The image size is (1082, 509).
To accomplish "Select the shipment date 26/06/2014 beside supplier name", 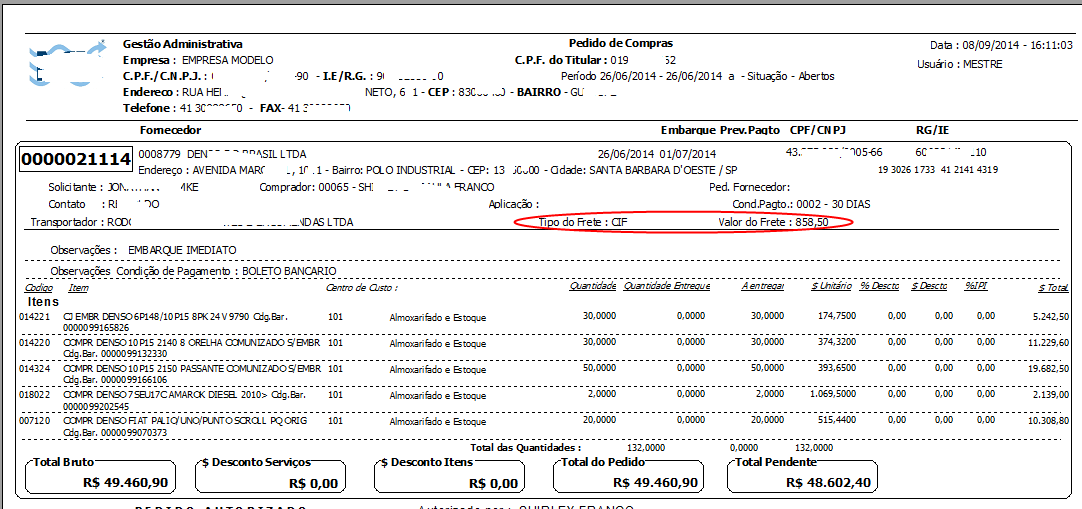I will pyautogui.click(x=626, y=153).
